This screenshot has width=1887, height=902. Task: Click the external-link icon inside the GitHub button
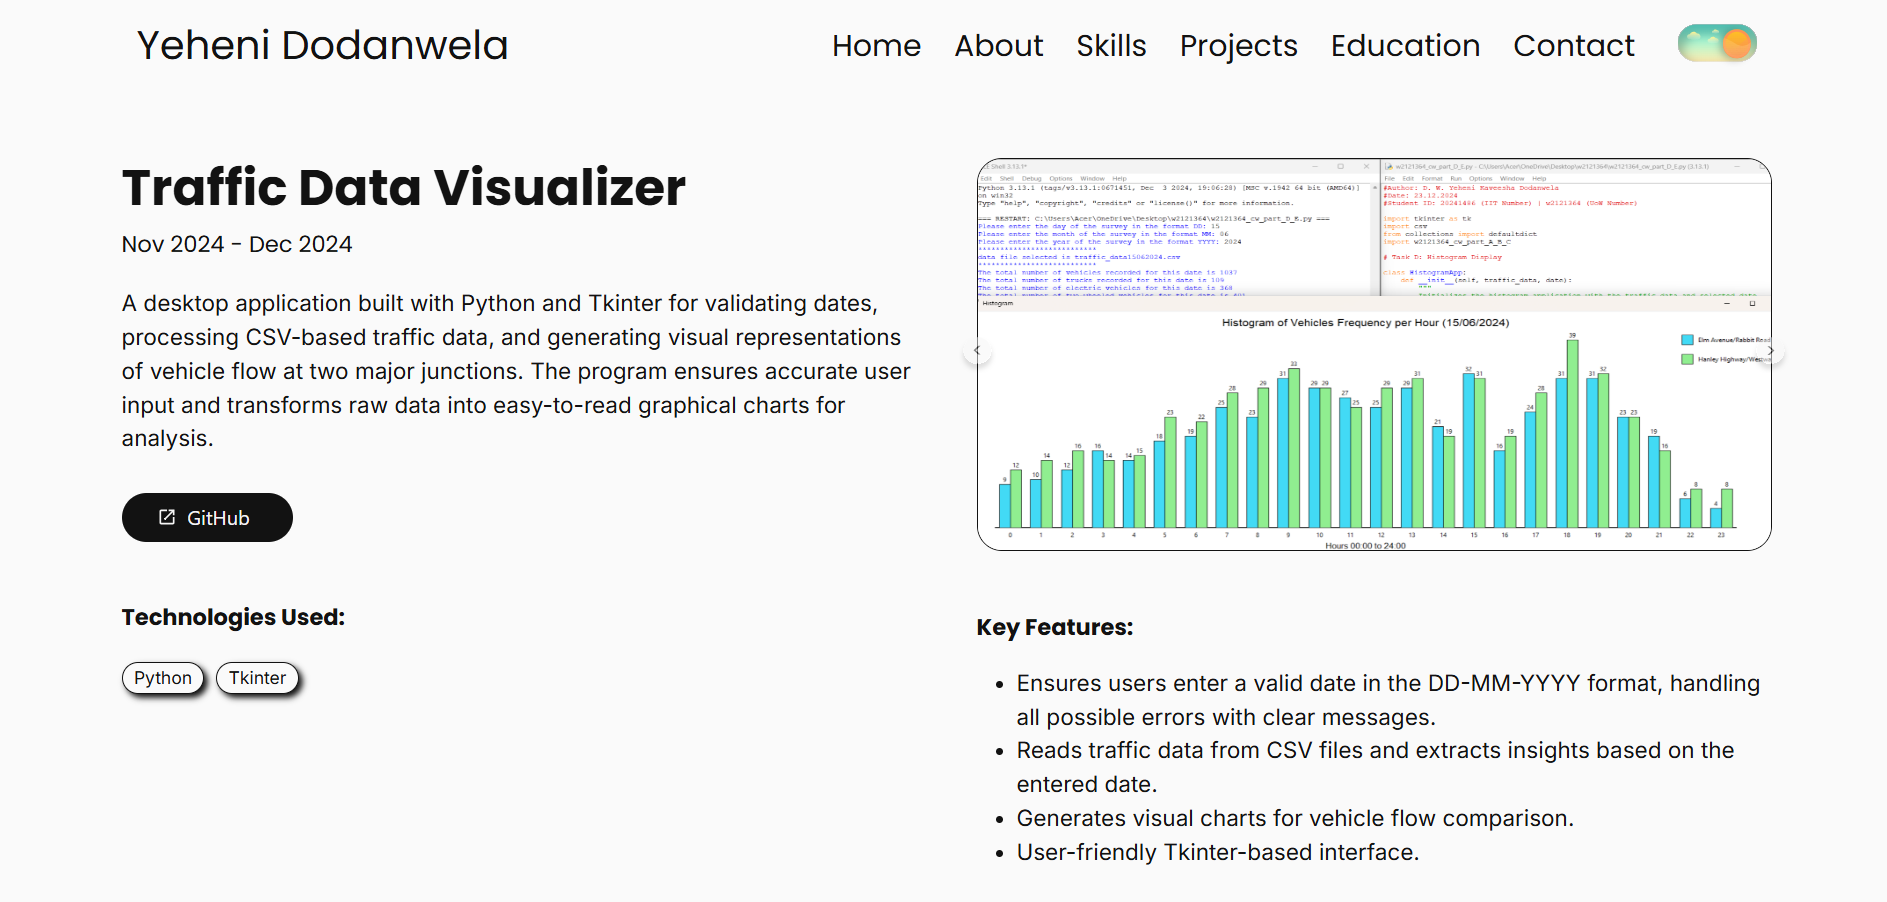(167, 517)
